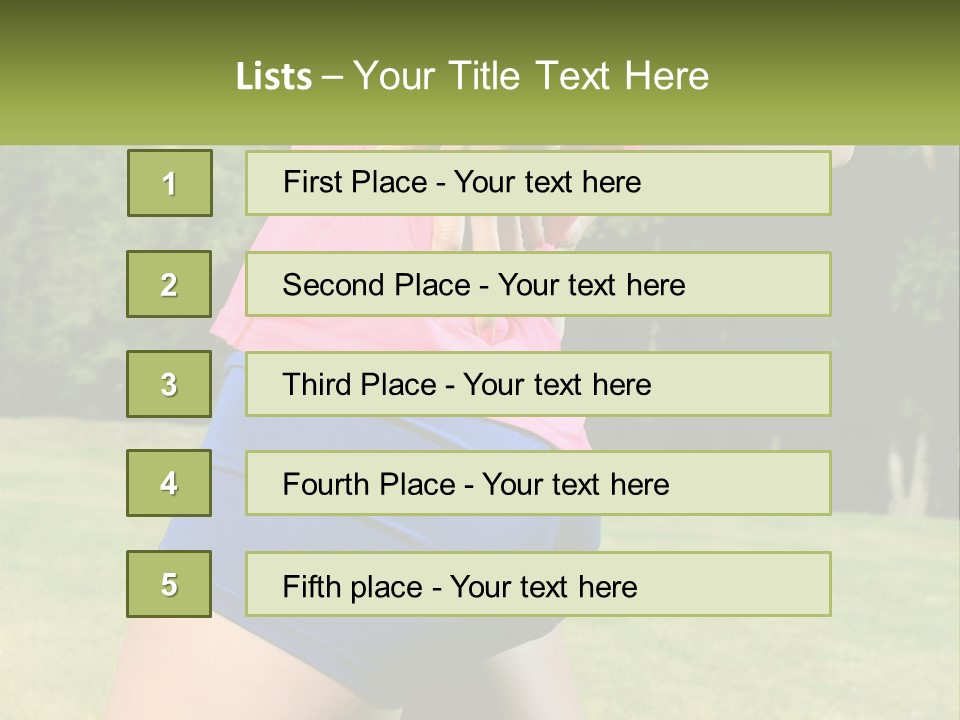Select the Fourth Place text box

[538, 484]
